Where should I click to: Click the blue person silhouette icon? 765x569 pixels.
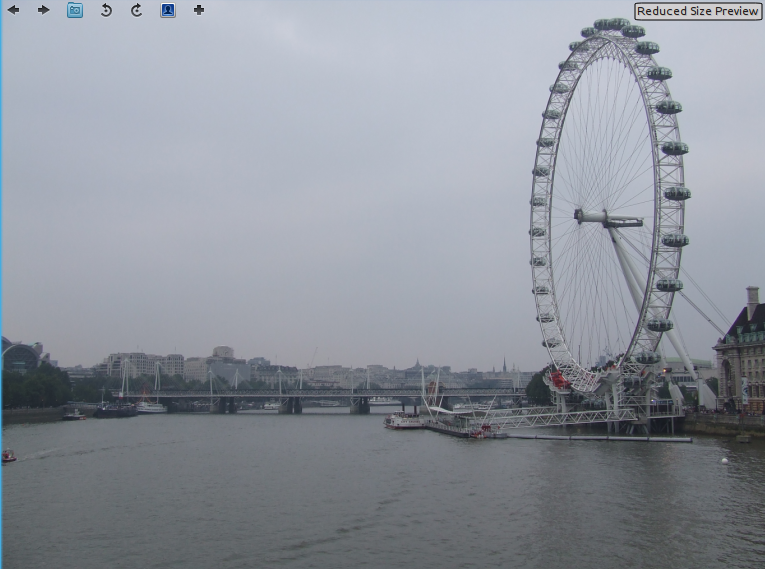click(x=168, y=10)
